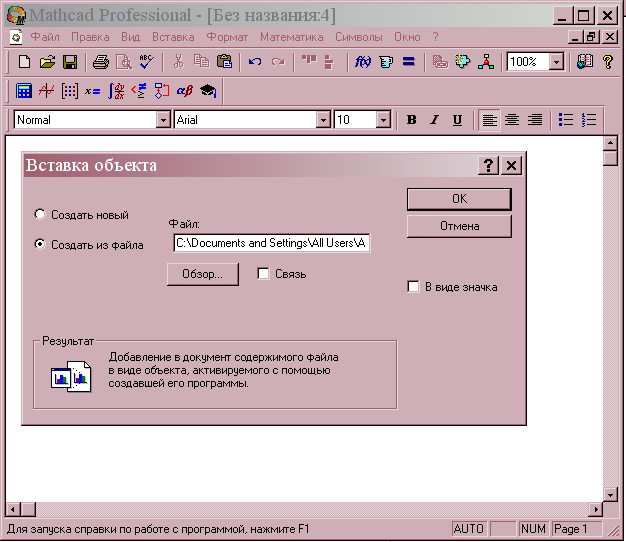Open Calculator palette icon
This screenshot has width=626, height=542.
click(x=24, y=91)
